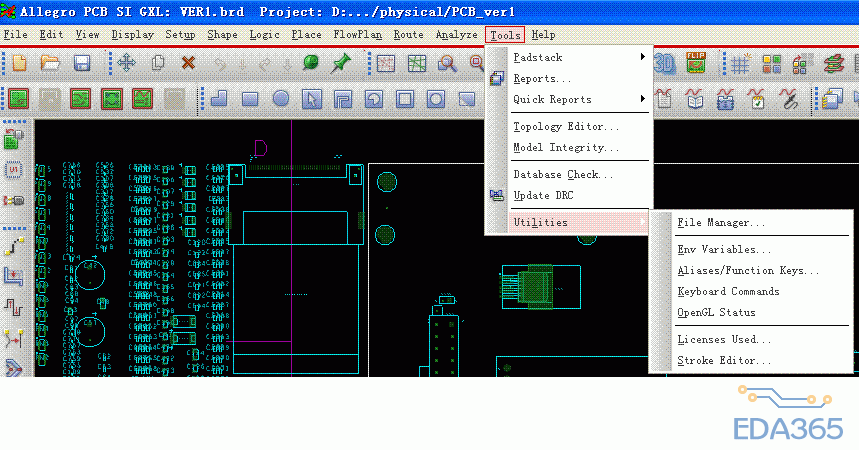Image resolution: width=859 pixels, height=450 pixels.
Task: Open the Setup menu
Action: [180, 35]
